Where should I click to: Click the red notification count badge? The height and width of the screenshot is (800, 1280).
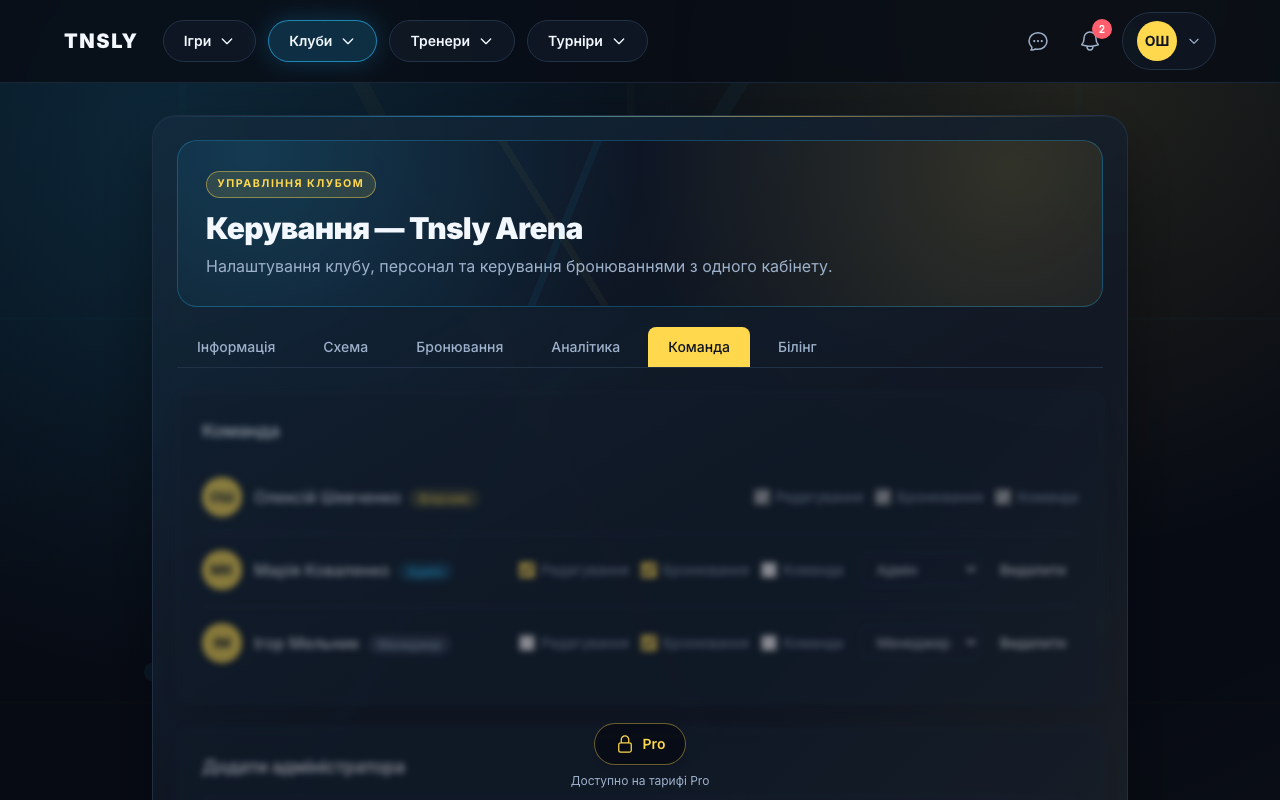click(x=1101, y=29)
